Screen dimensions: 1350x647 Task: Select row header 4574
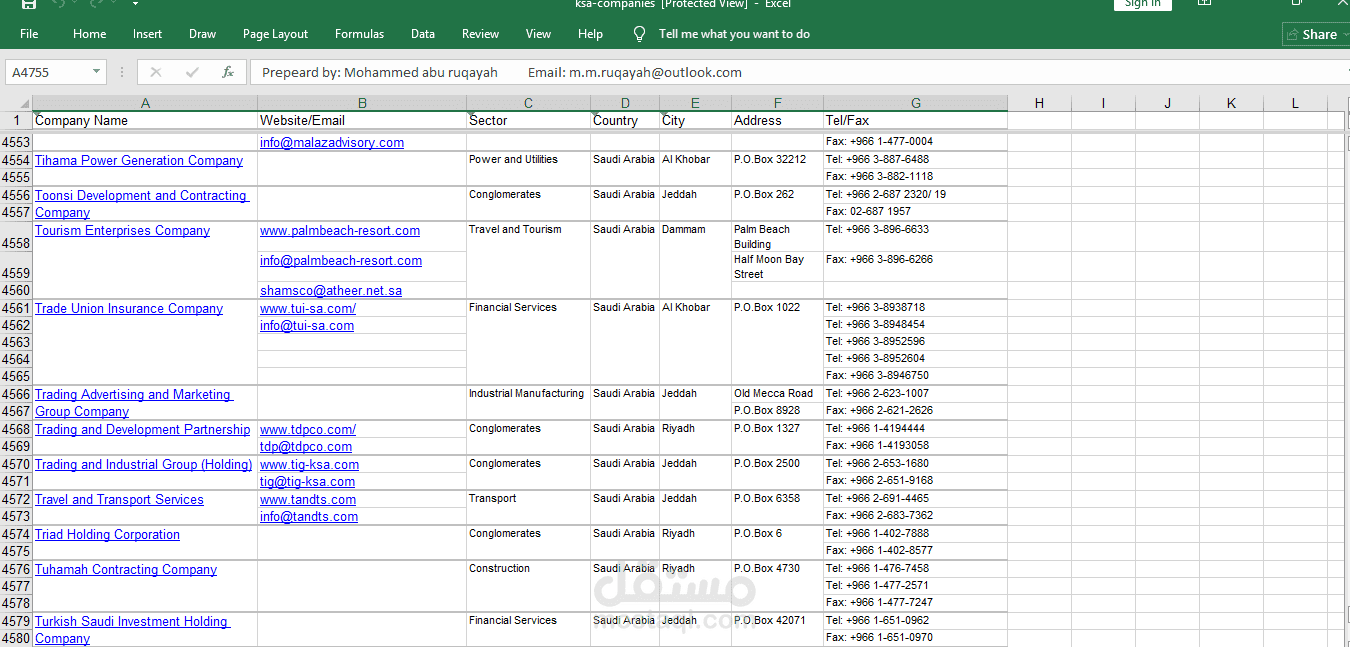16,534
